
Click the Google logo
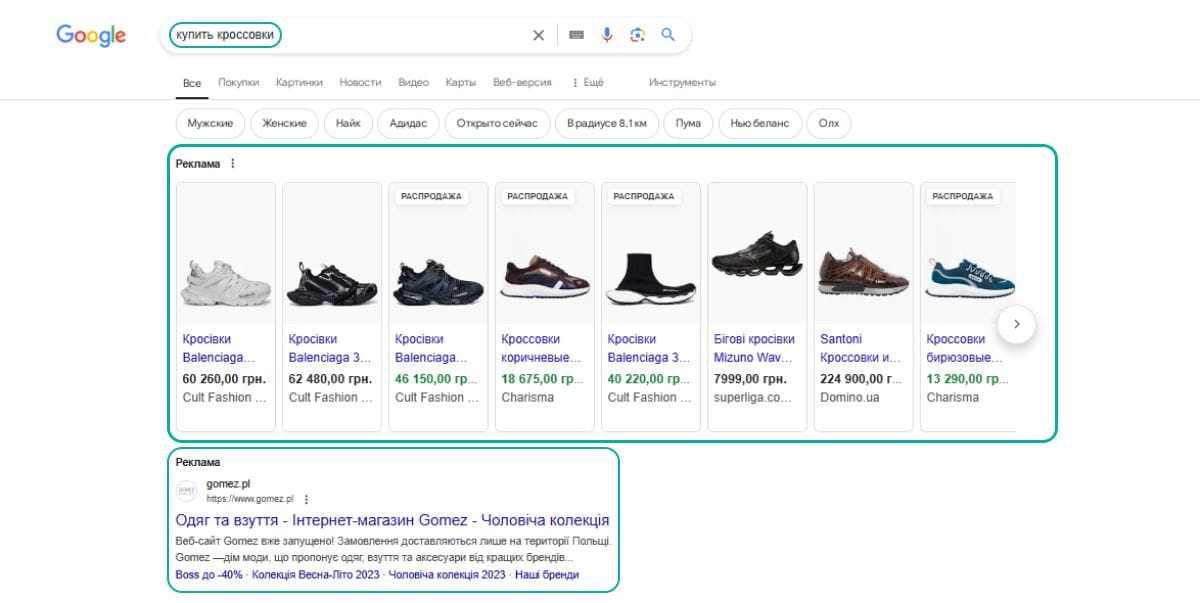tap(91, 36)
